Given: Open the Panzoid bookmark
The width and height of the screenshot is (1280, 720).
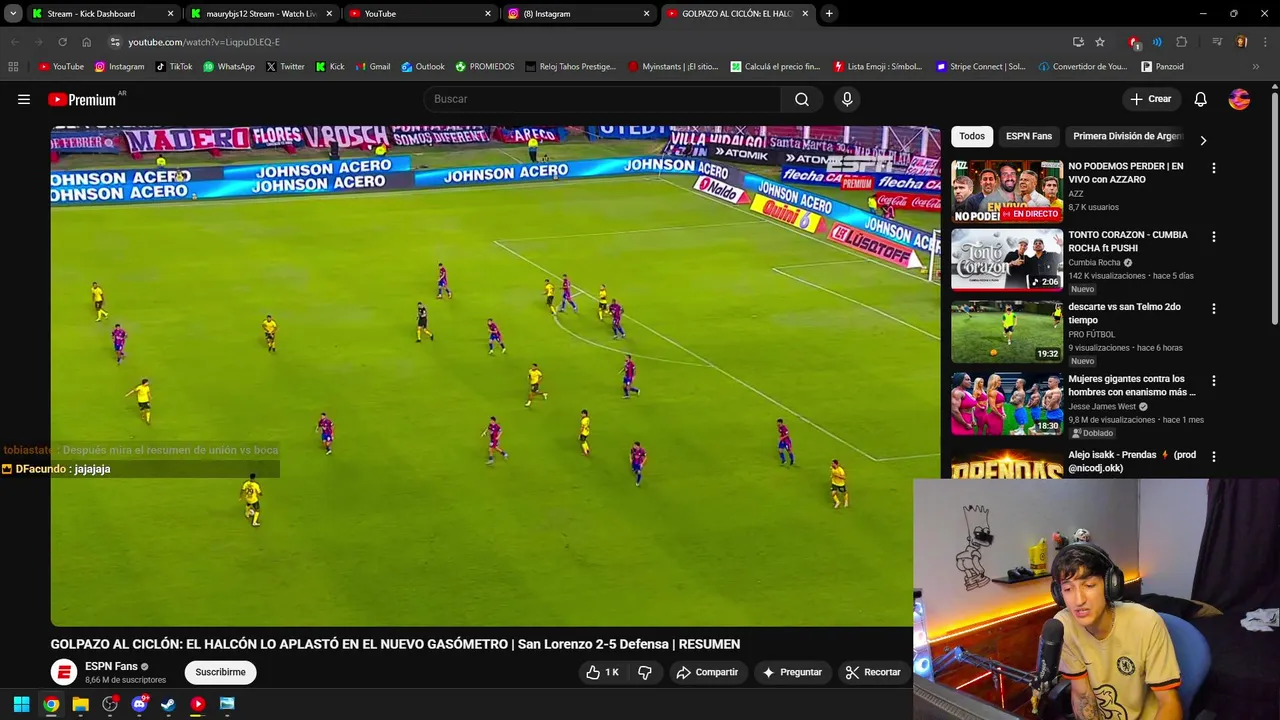Looking at the screenshot, I should click(1162, 67).
